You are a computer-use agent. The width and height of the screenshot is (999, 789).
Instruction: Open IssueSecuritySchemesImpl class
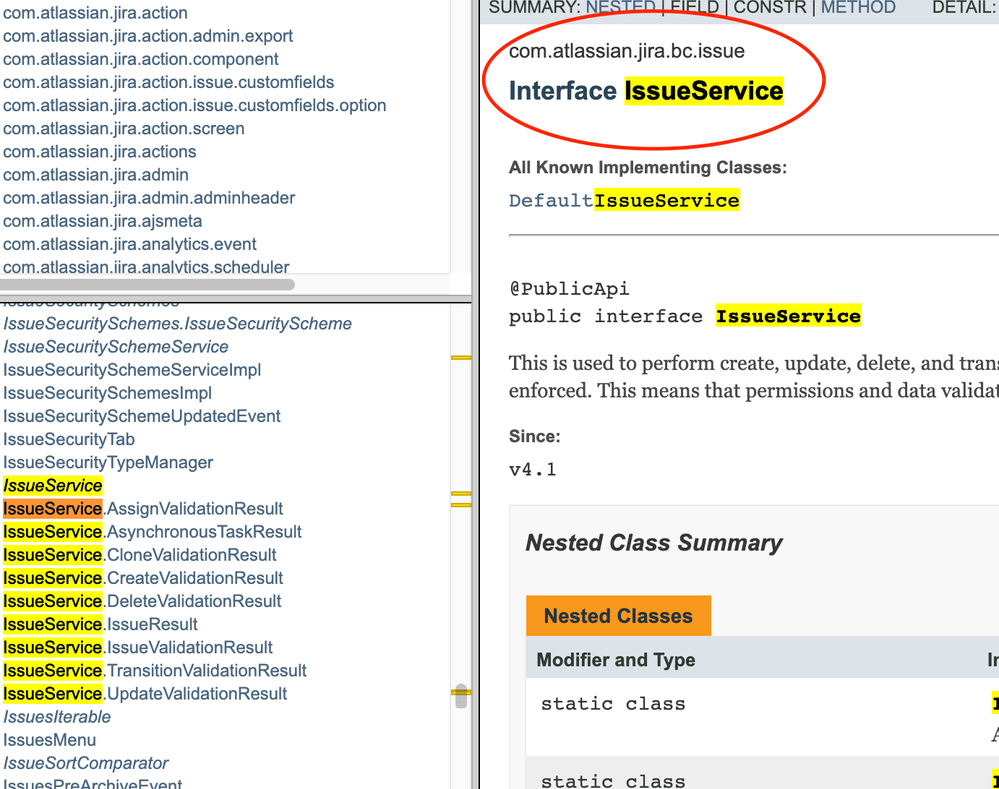pyautogui.click(x=107, y=393)
